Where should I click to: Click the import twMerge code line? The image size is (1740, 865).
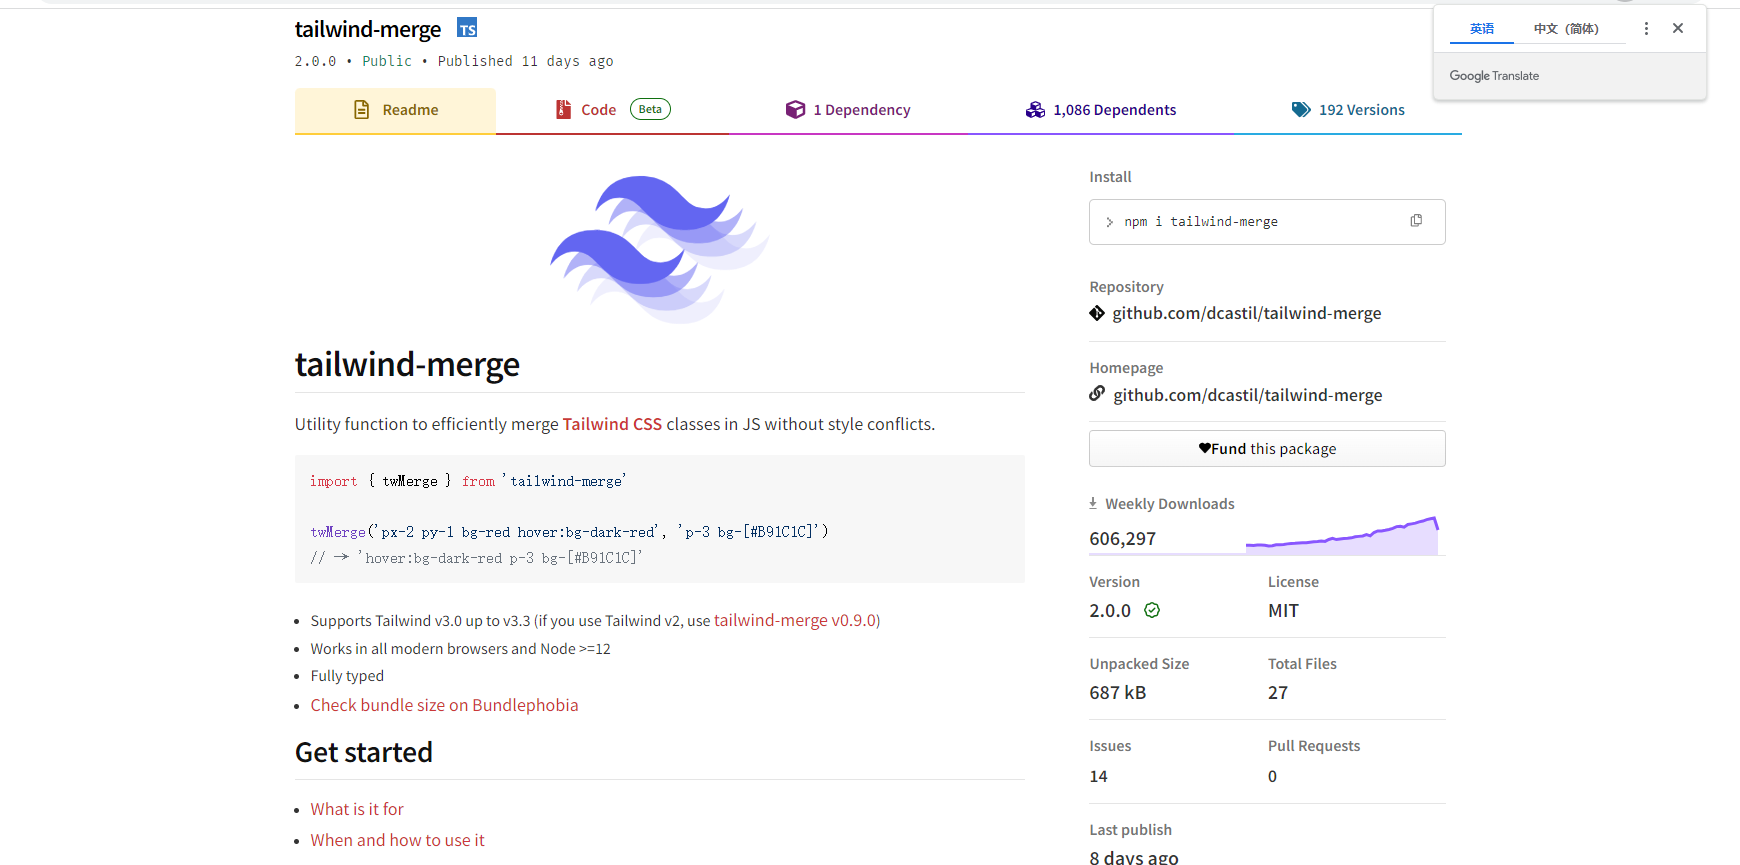tap(468, 481)
